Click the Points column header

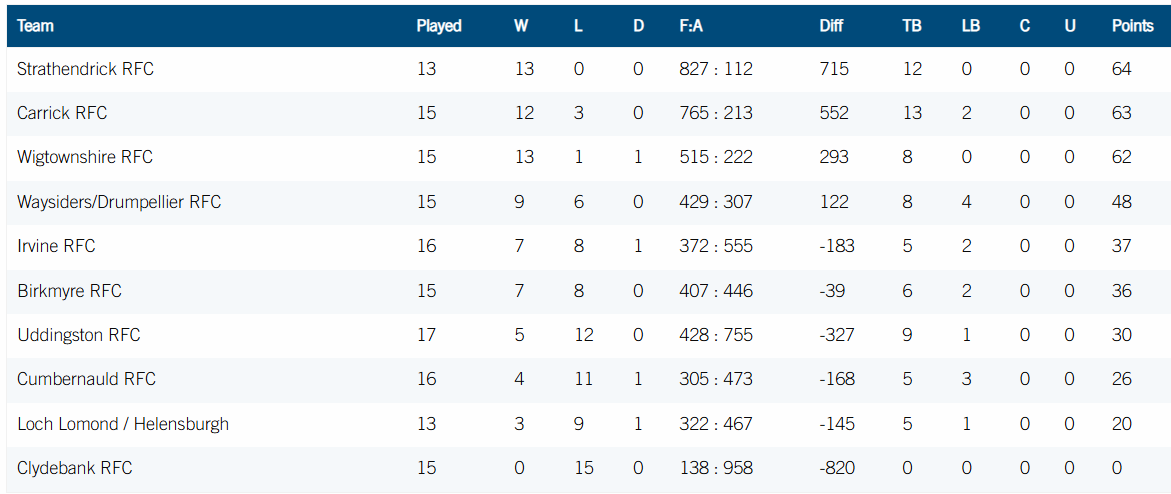pyautogui.click(x=1132, y=26)
